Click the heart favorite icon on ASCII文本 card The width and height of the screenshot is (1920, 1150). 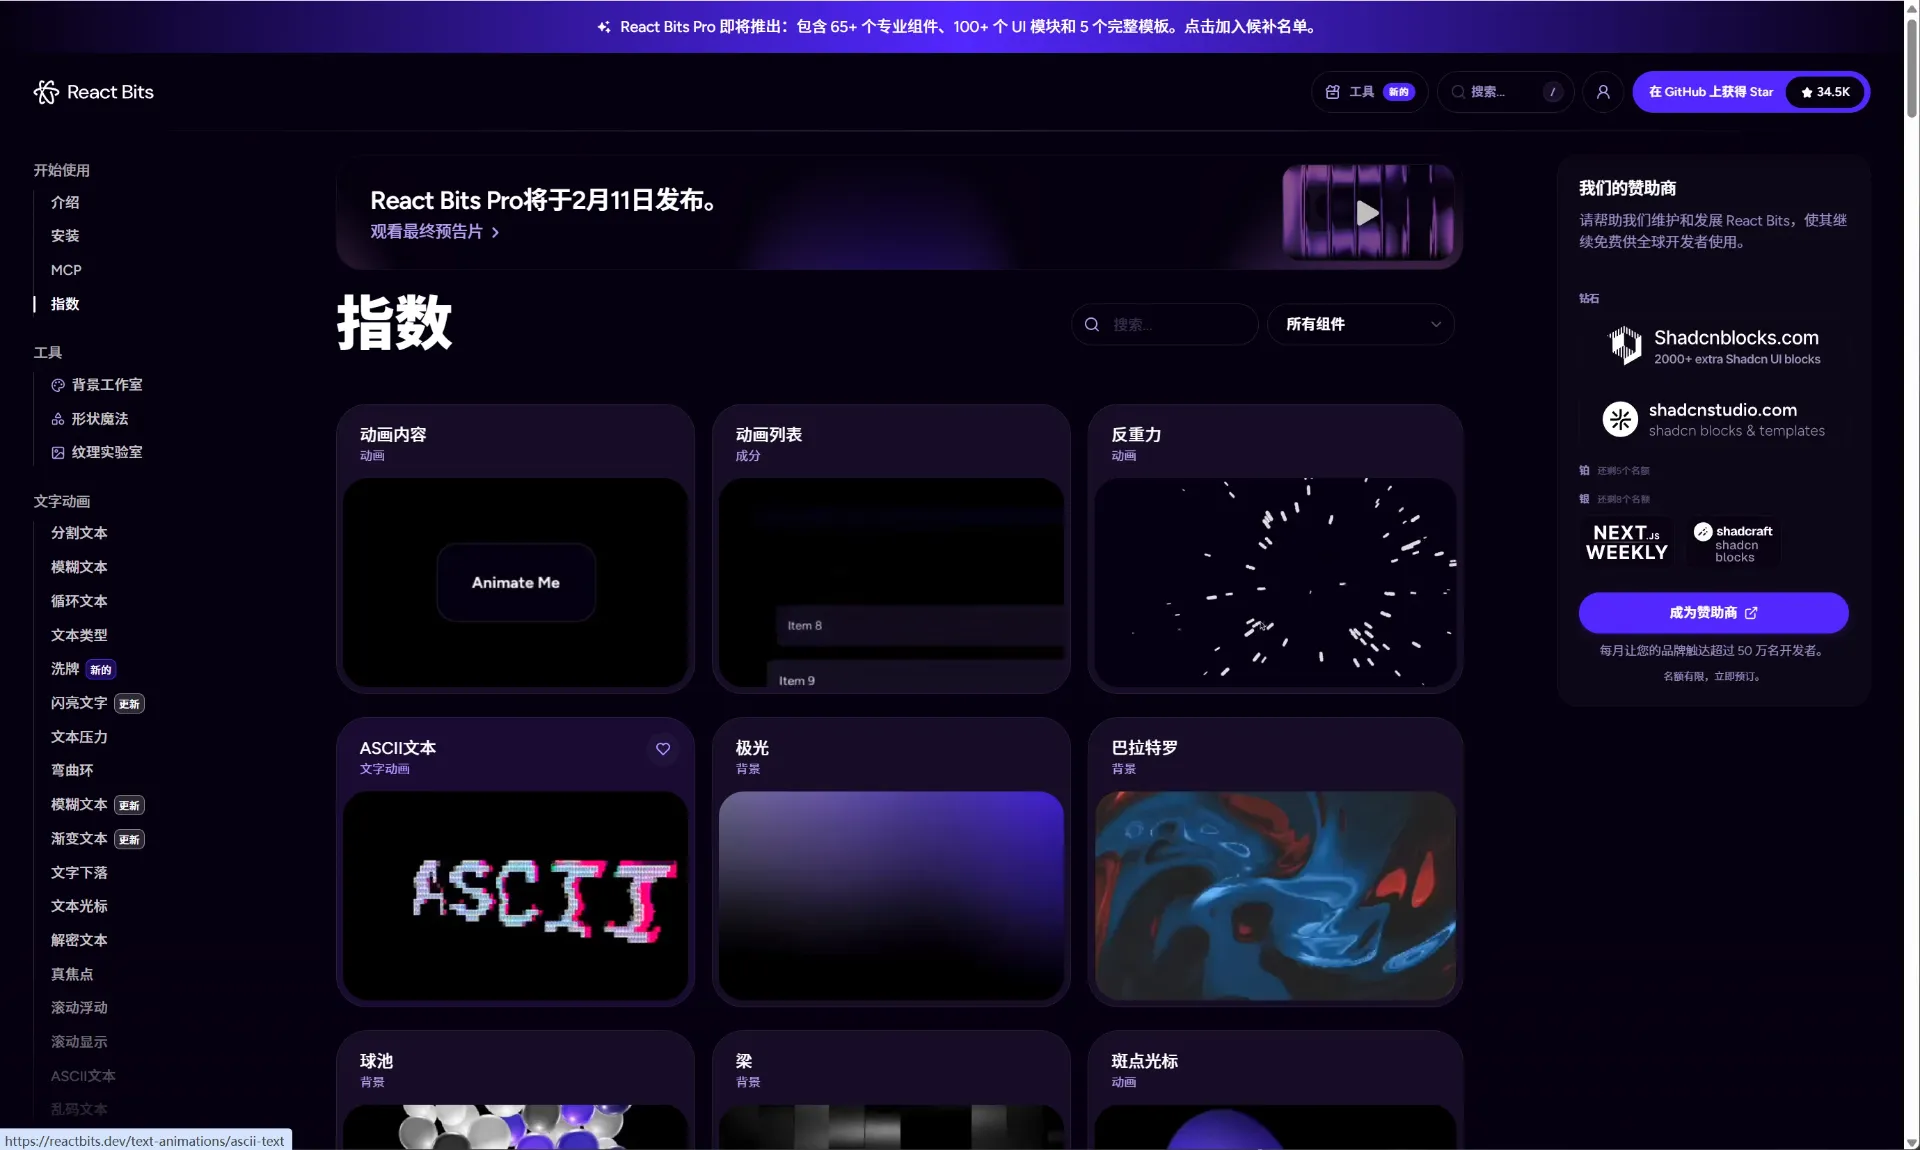coord(663,749)
